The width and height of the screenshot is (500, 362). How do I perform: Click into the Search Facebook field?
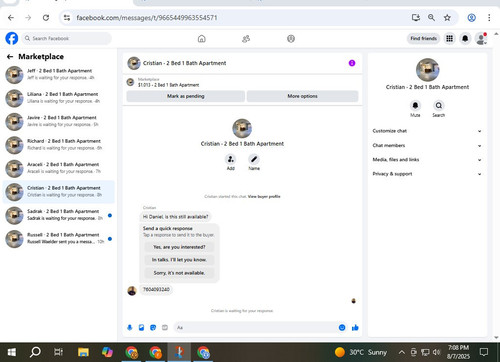[67, 39]
